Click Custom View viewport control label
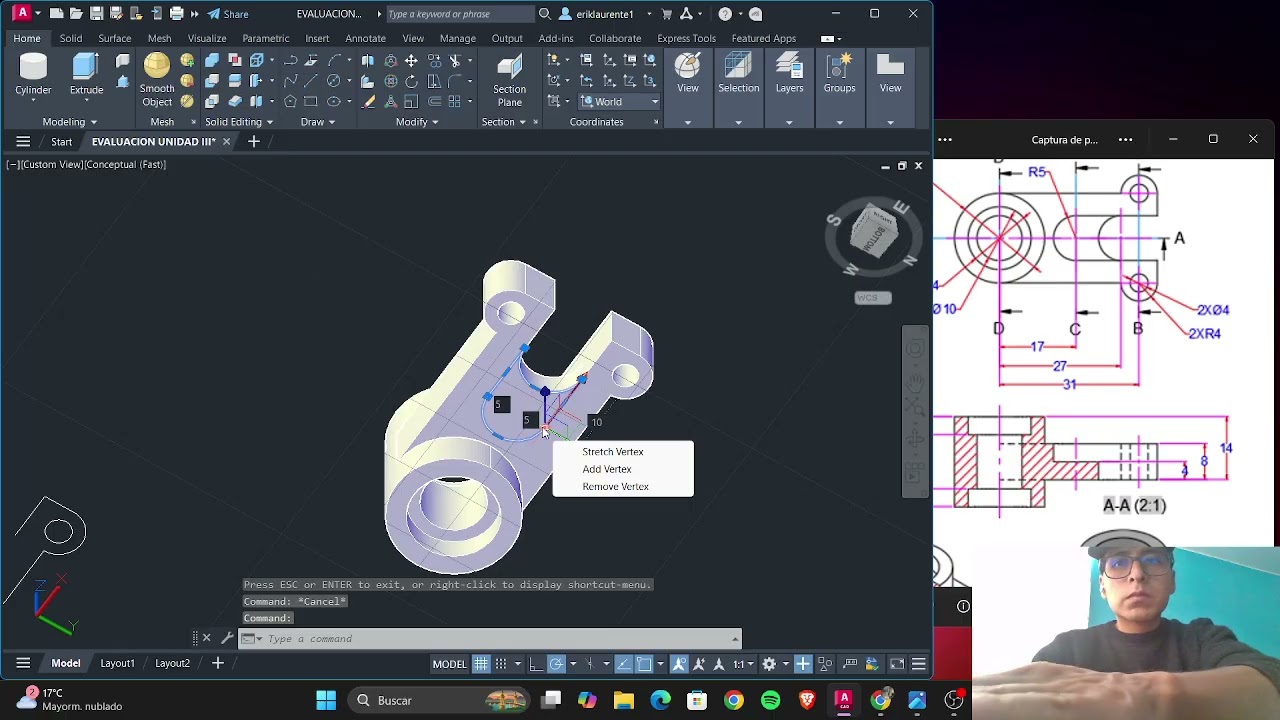The height and width of the screenshot is (720, 1280). coord(51,164)
